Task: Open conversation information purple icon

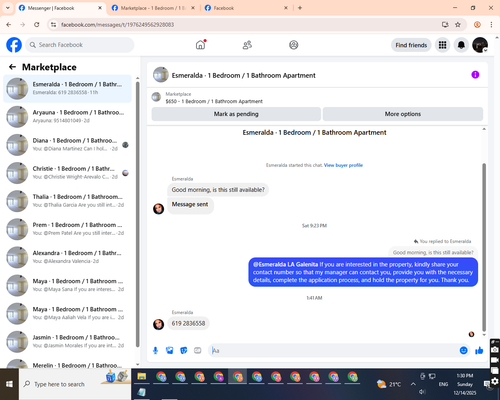Action: click(475, 75)
